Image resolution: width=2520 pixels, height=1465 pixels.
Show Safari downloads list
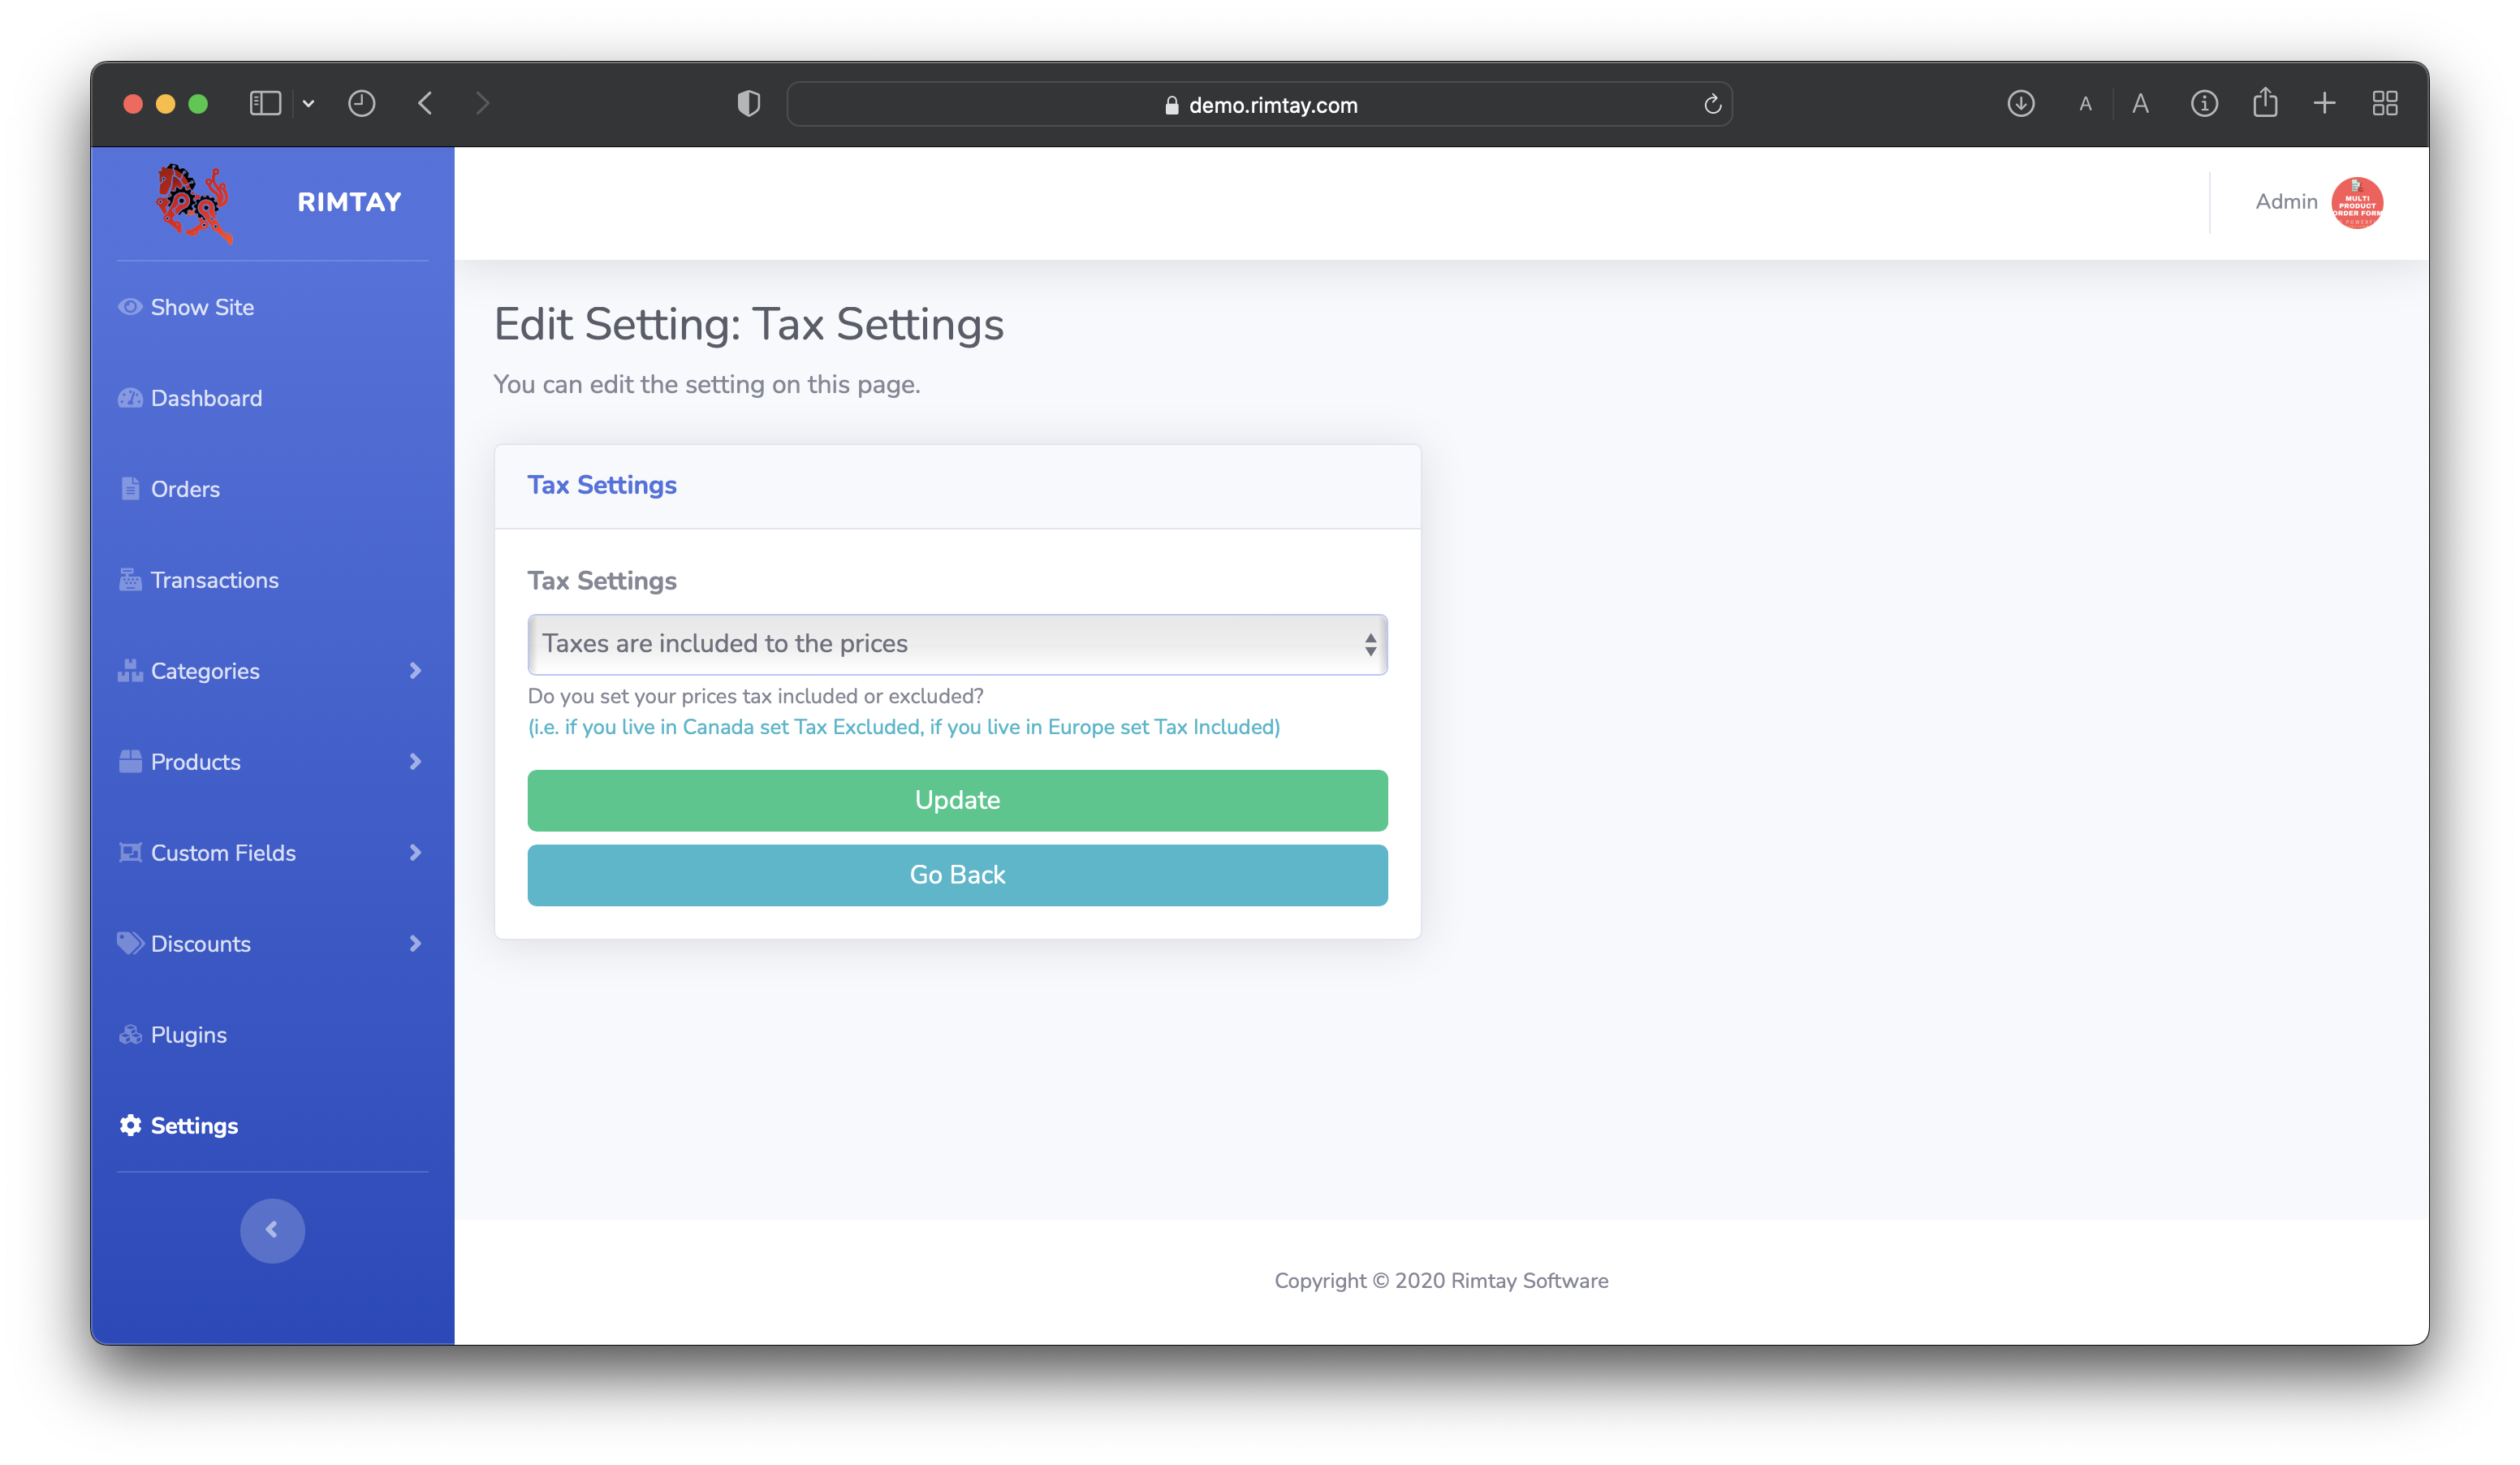point(2020,104)
